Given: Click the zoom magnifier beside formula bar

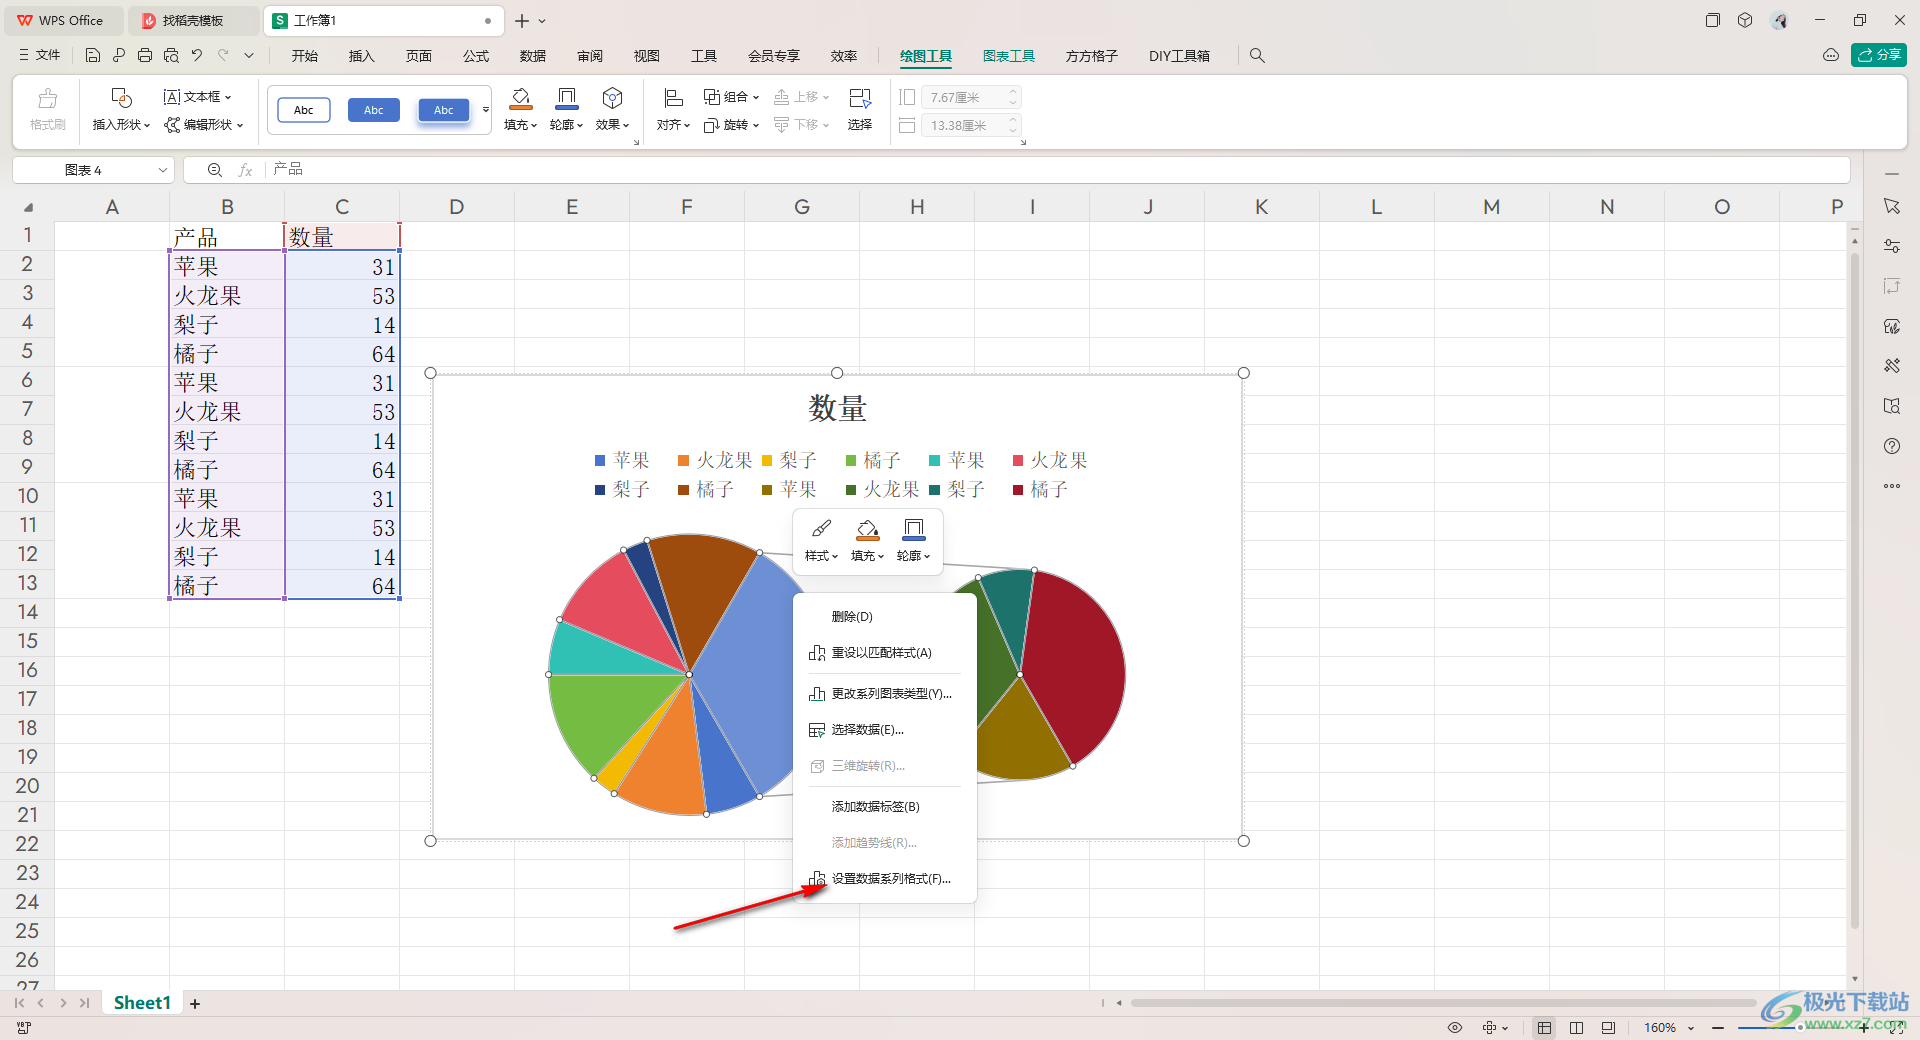Looking at the screenshot, I should tap(215, 170).
